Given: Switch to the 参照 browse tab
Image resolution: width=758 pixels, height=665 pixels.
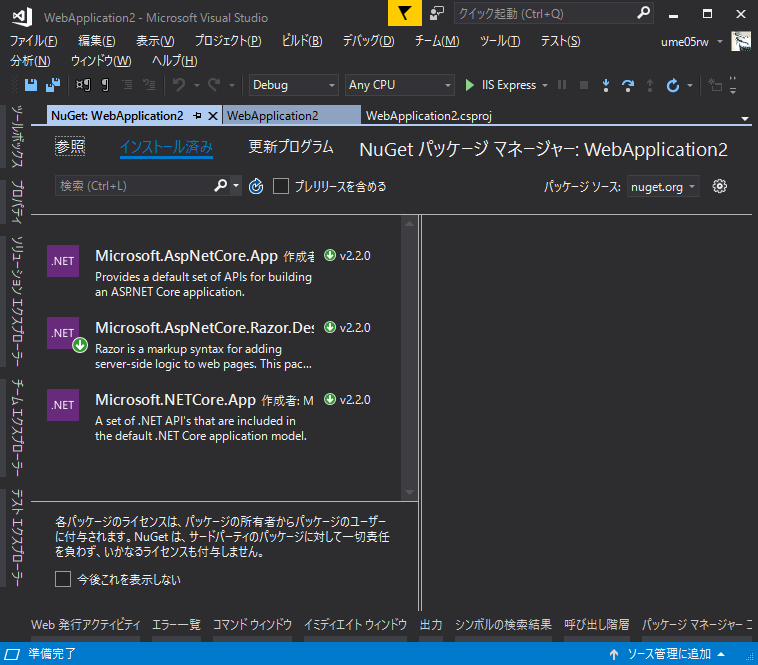Looking at the screenshot, I should click(x=70, y=146).
